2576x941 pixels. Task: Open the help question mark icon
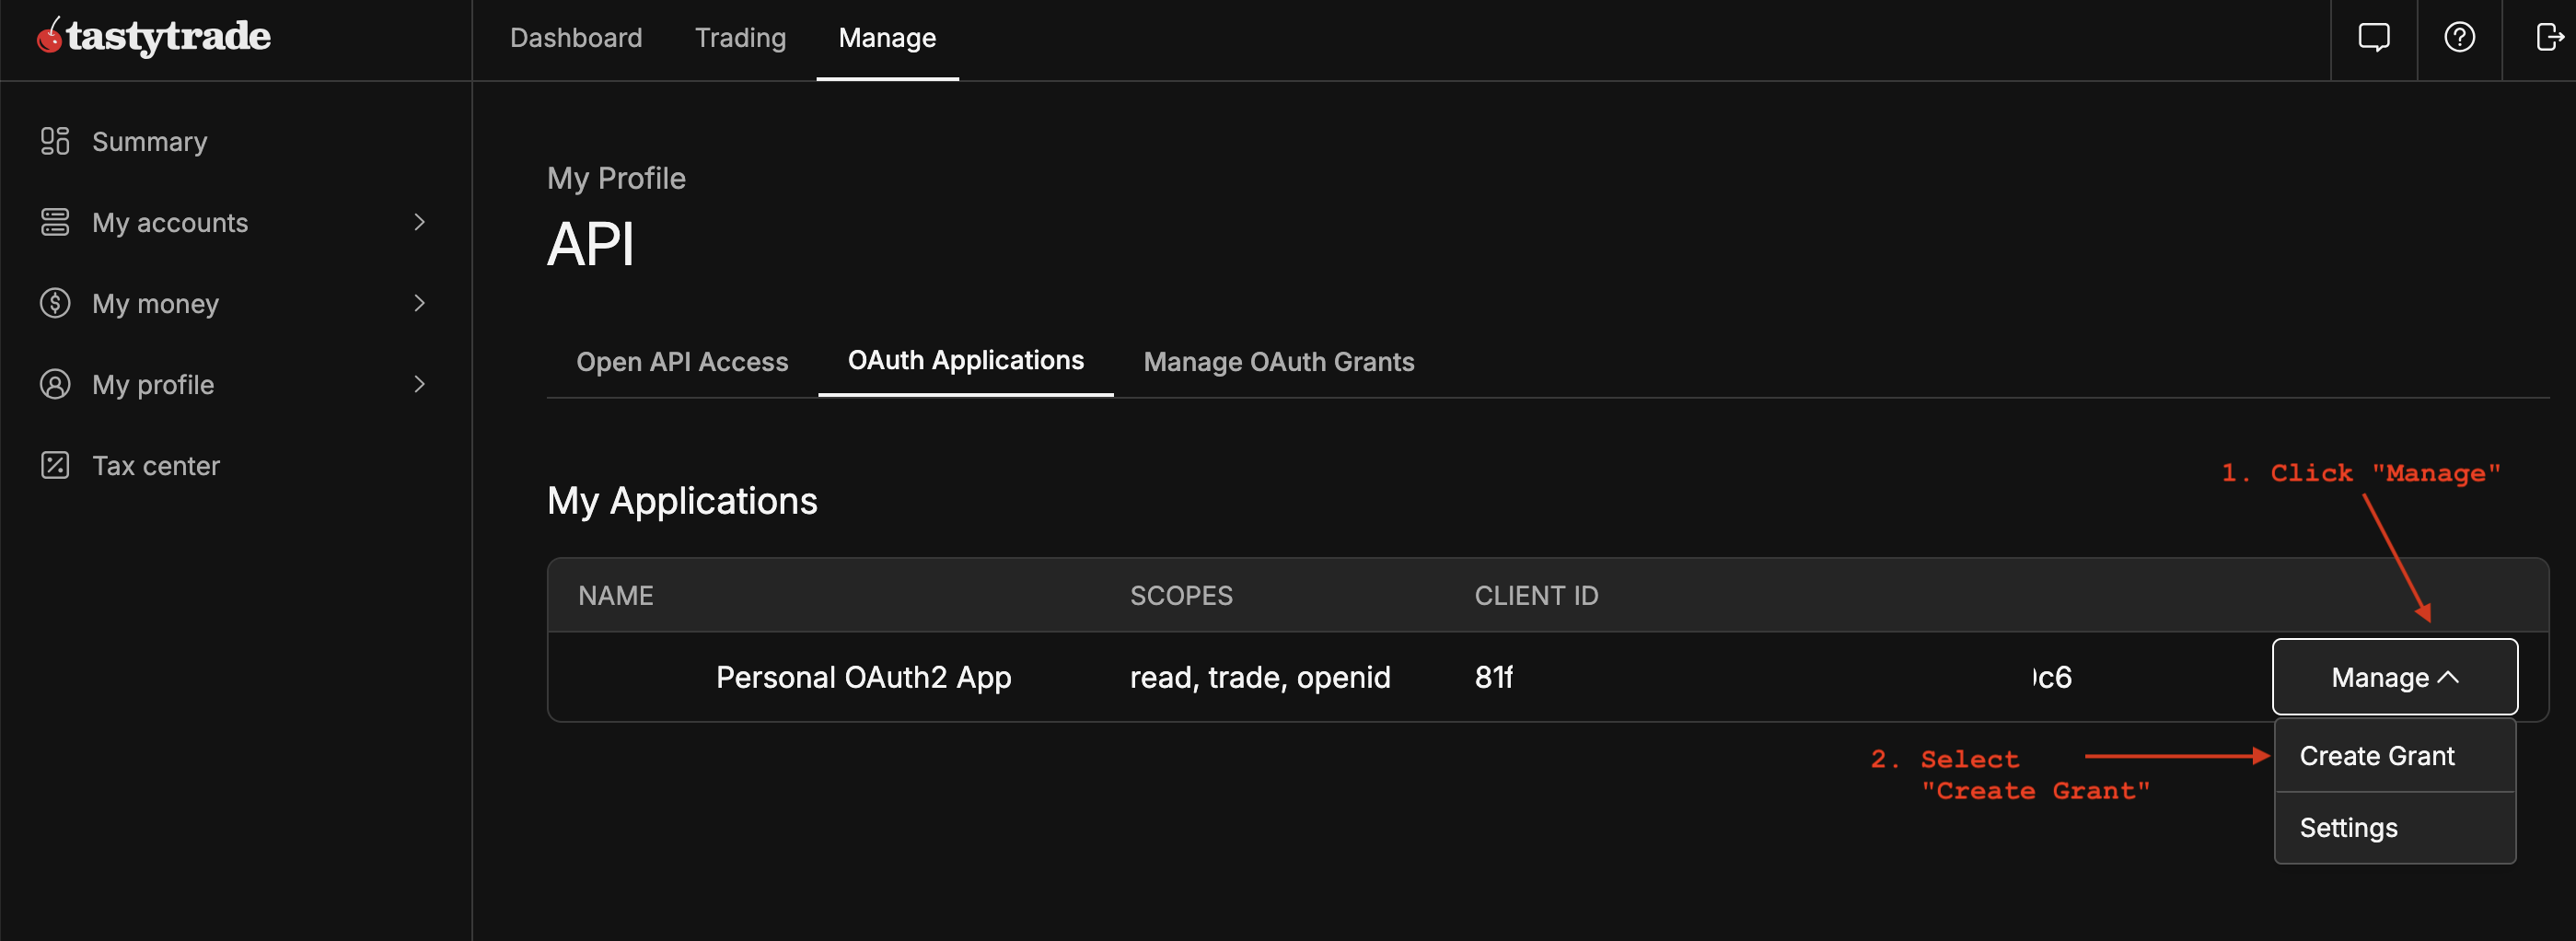(2459, 38)
